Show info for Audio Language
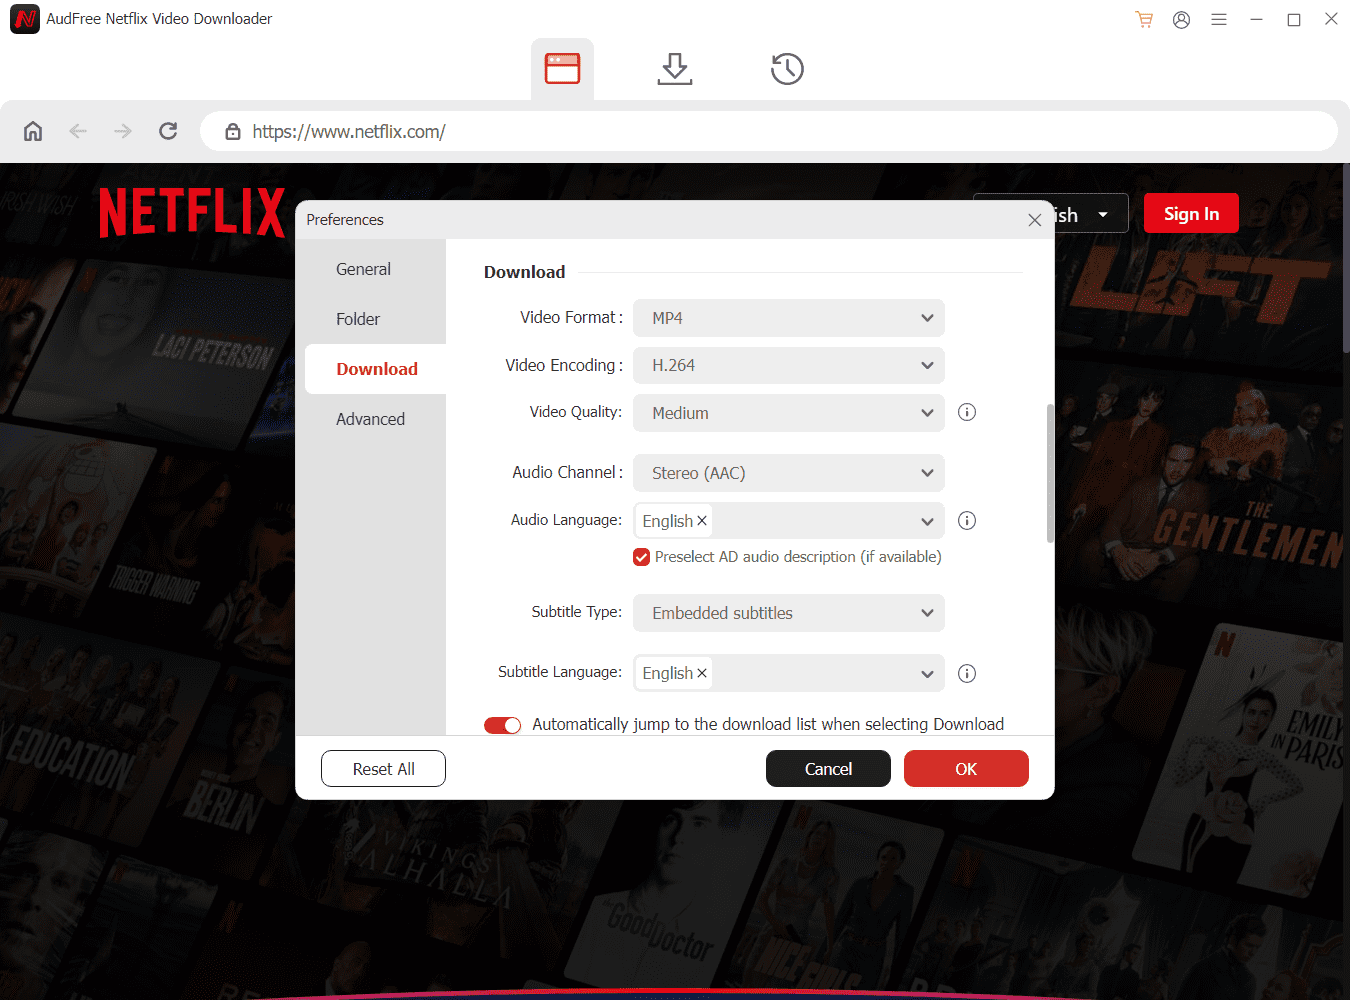The height and width of the screenshot is (1000, 1350). 967,520
